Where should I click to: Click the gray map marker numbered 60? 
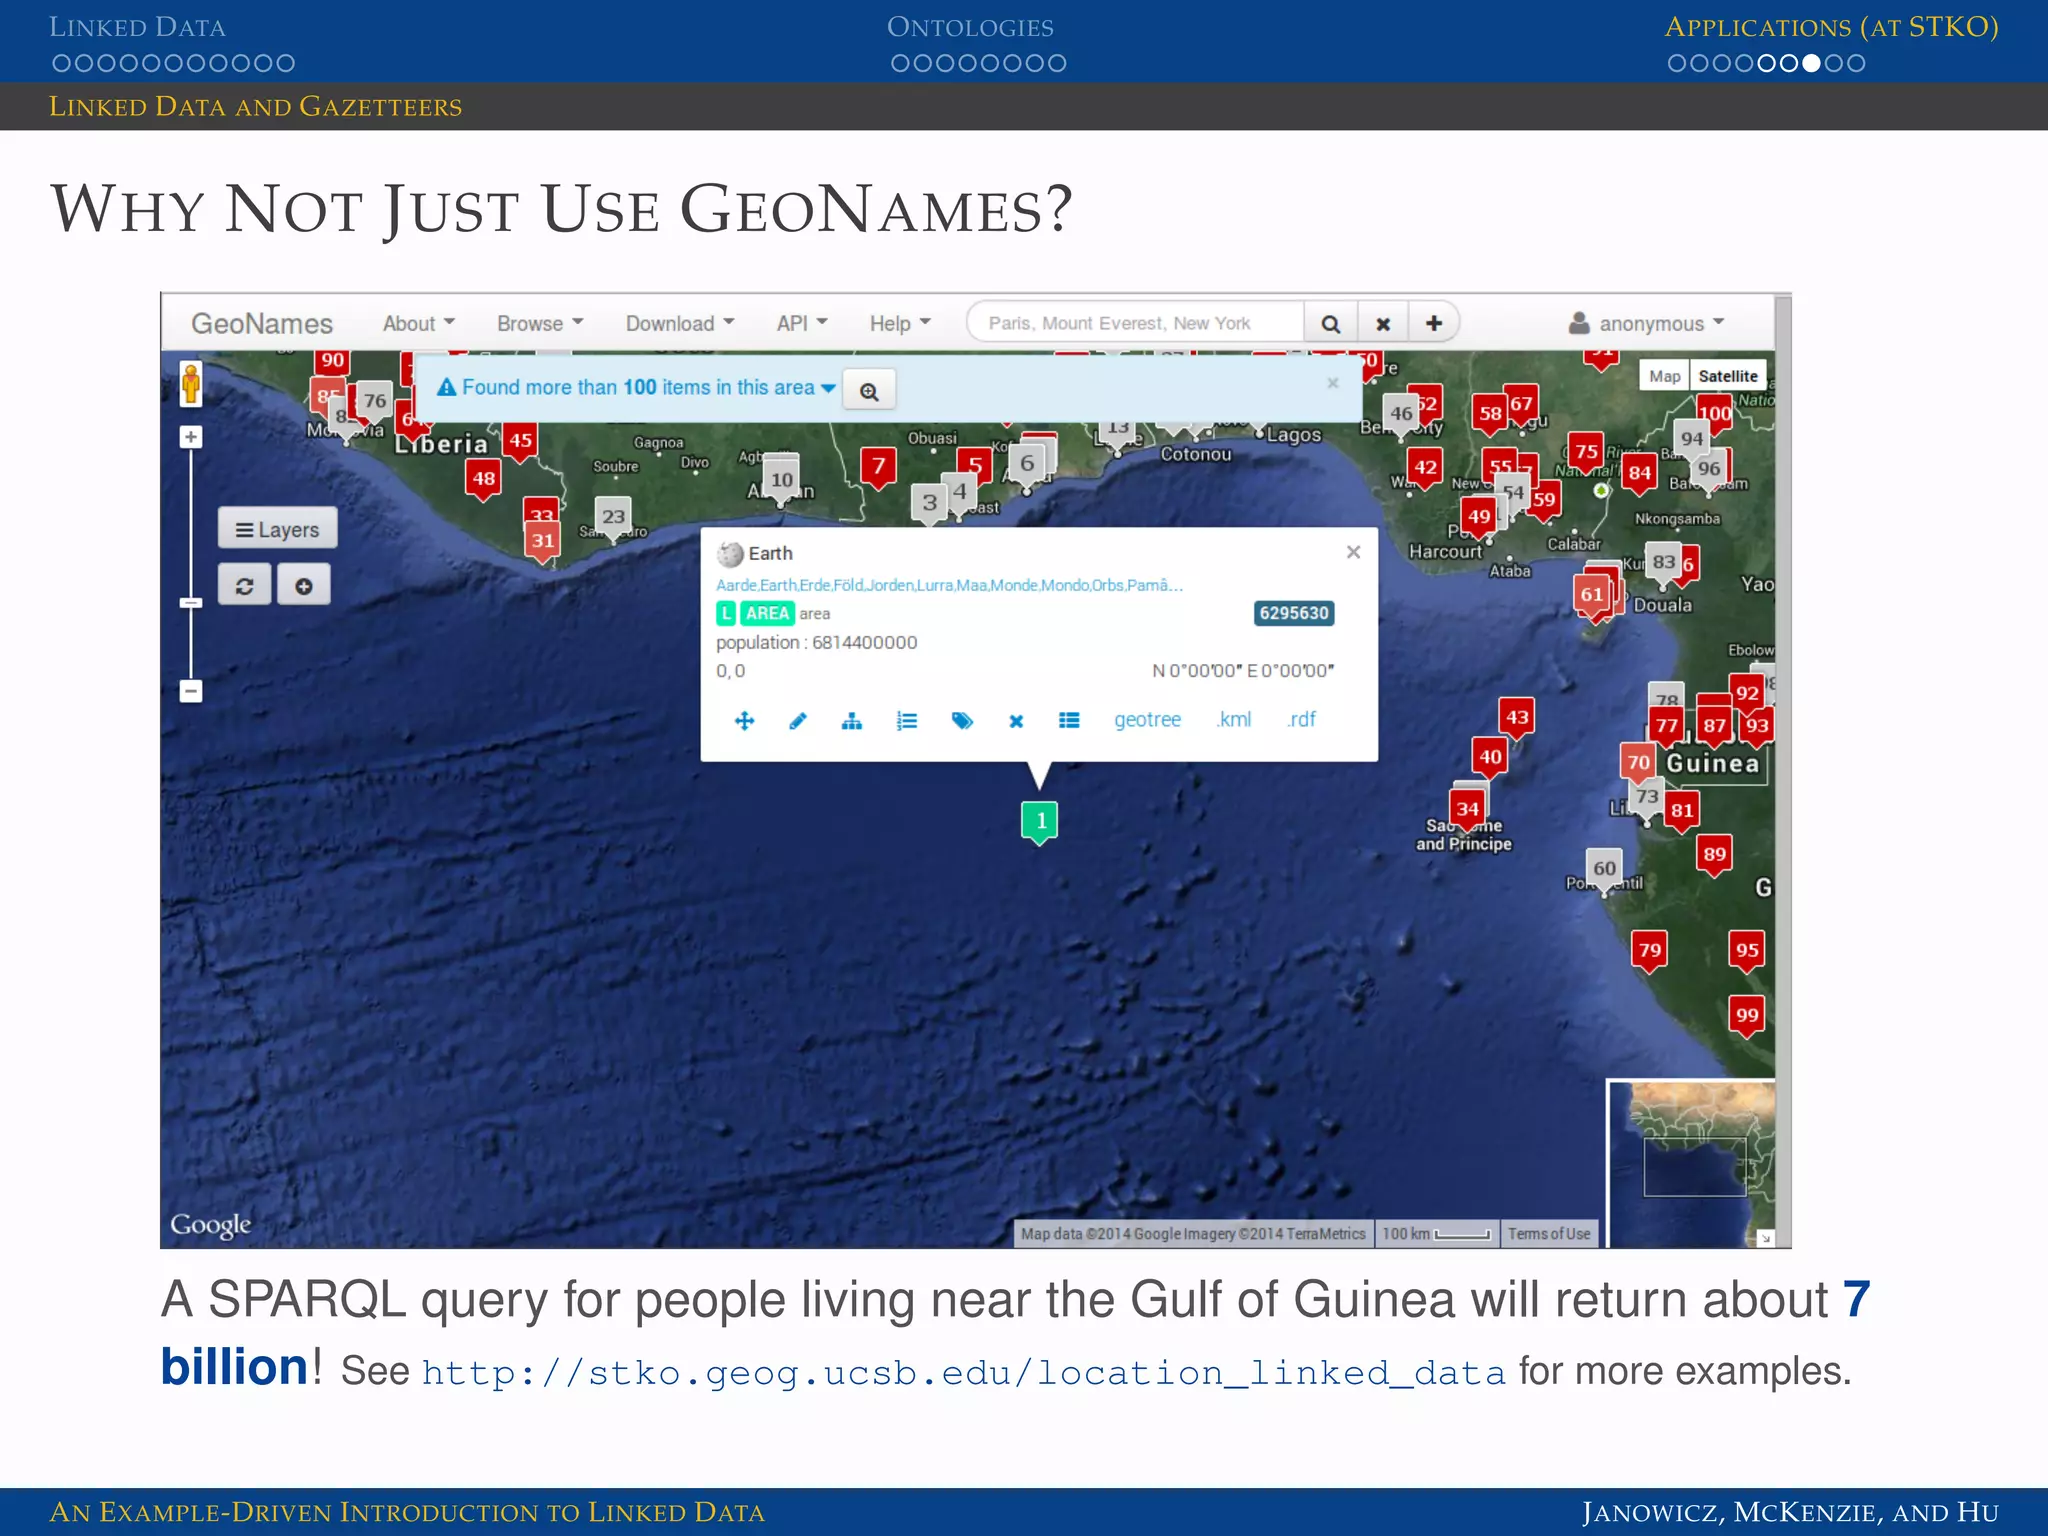pyautogui.click(x=1605, y=870)
